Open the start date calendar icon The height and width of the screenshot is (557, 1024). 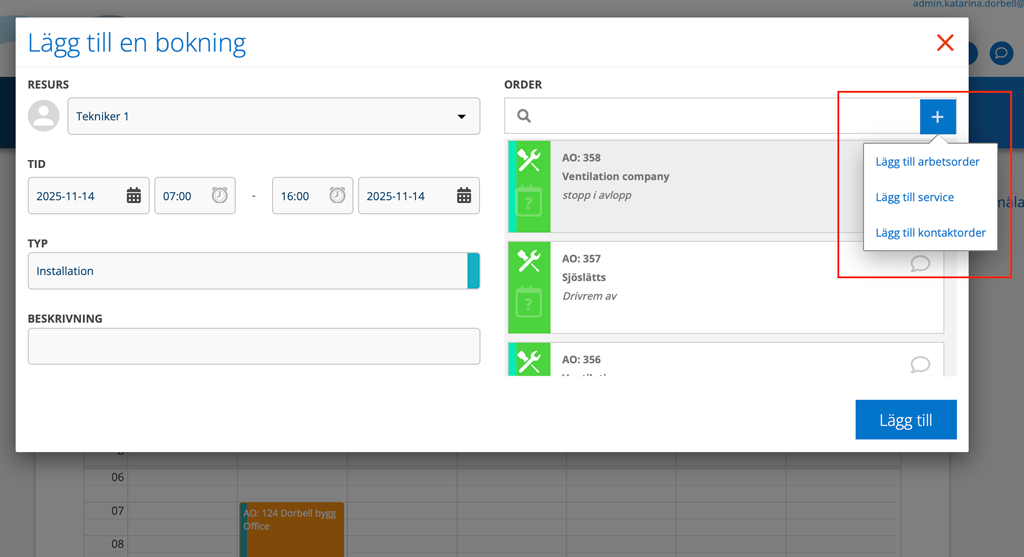(x=133, y=196)
